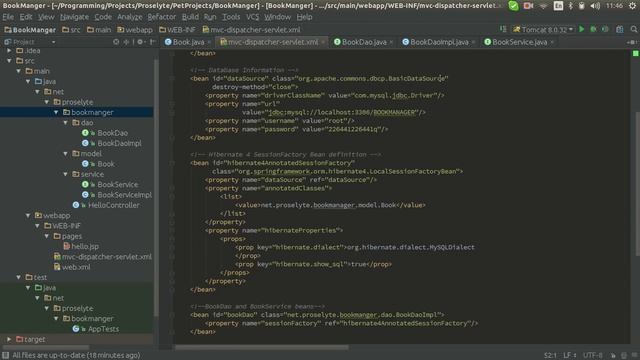This screenshot has height=360, width=640.
Task: Open the Project Structure toolbar icon
Action: click(620, 29)
